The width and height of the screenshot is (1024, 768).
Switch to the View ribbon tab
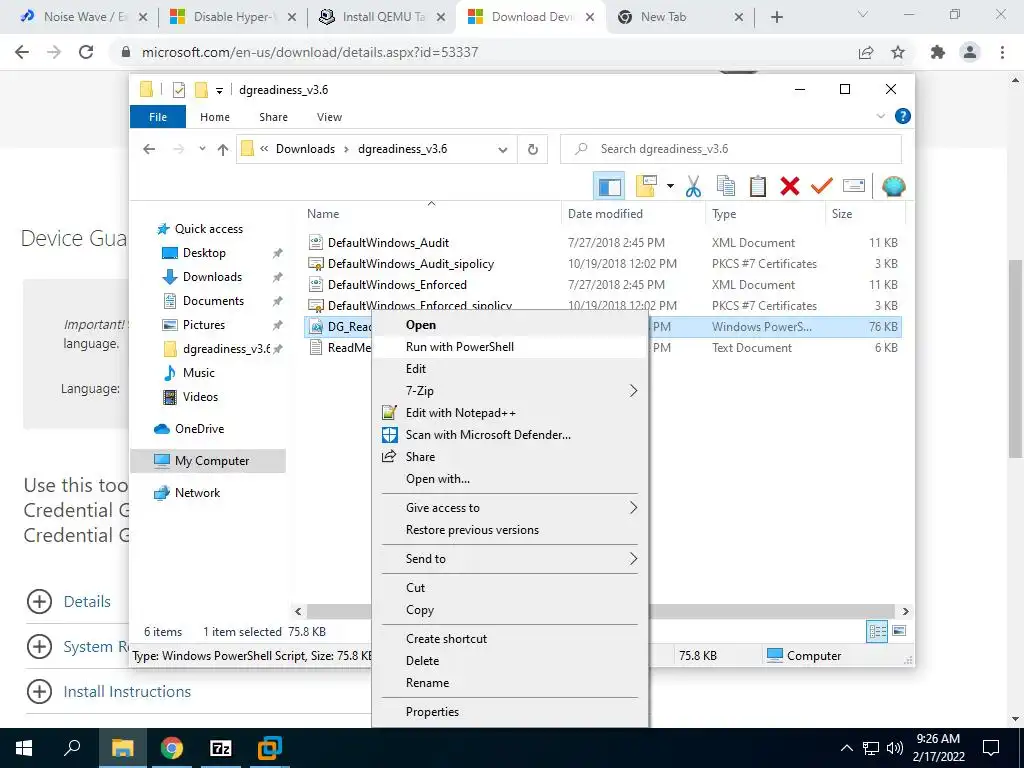click(329, 117)
